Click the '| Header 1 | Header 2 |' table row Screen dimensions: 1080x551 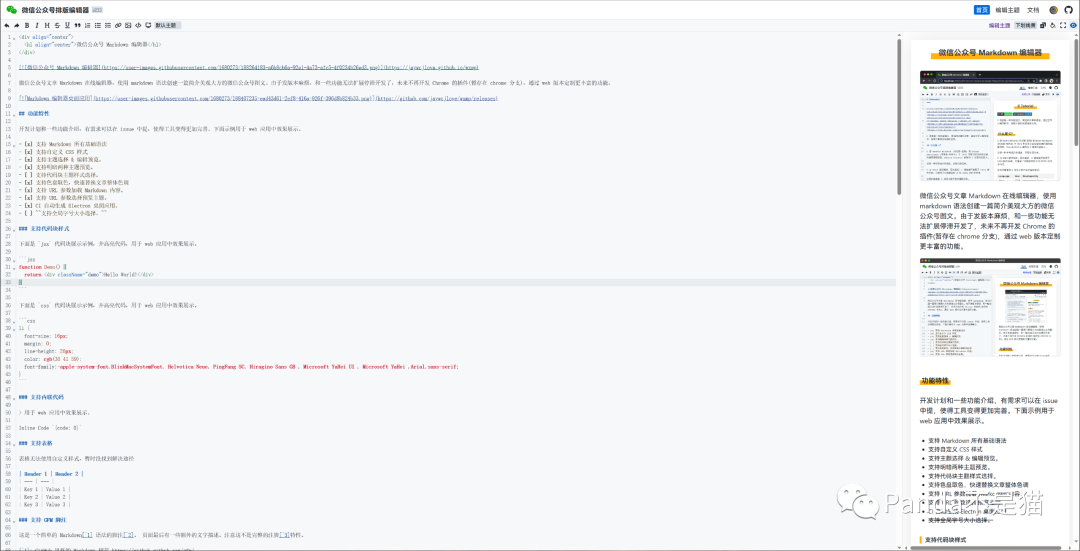coord(52,474)
